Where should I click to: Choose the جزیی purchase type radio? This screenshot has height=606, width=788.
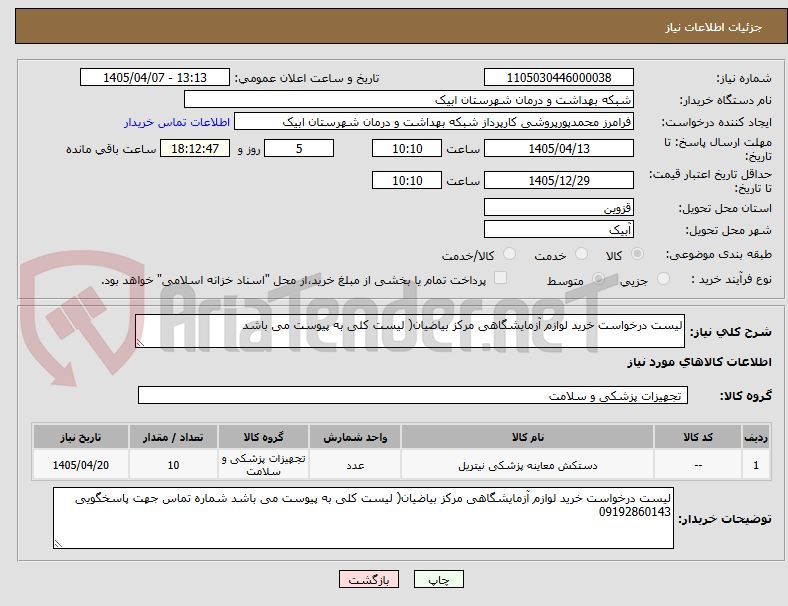click(x=663, y=279)
